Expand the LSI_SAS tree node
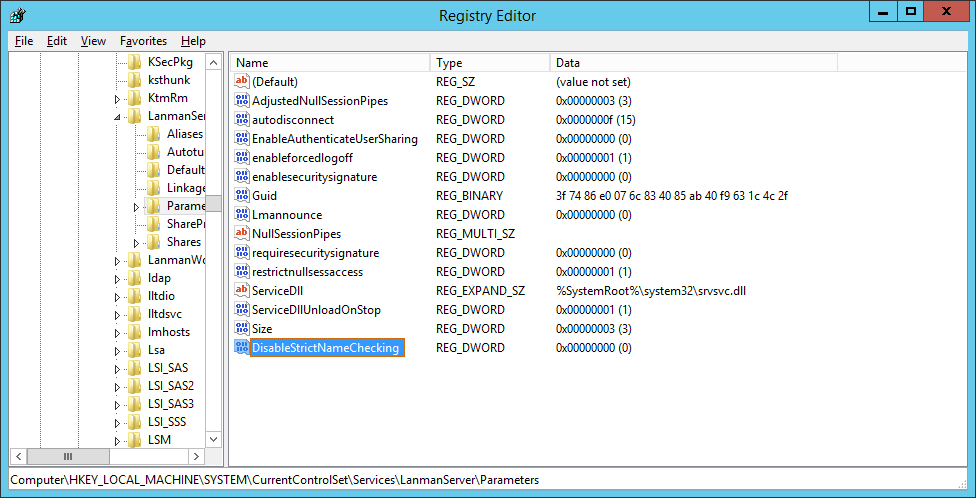 (118, 368)
